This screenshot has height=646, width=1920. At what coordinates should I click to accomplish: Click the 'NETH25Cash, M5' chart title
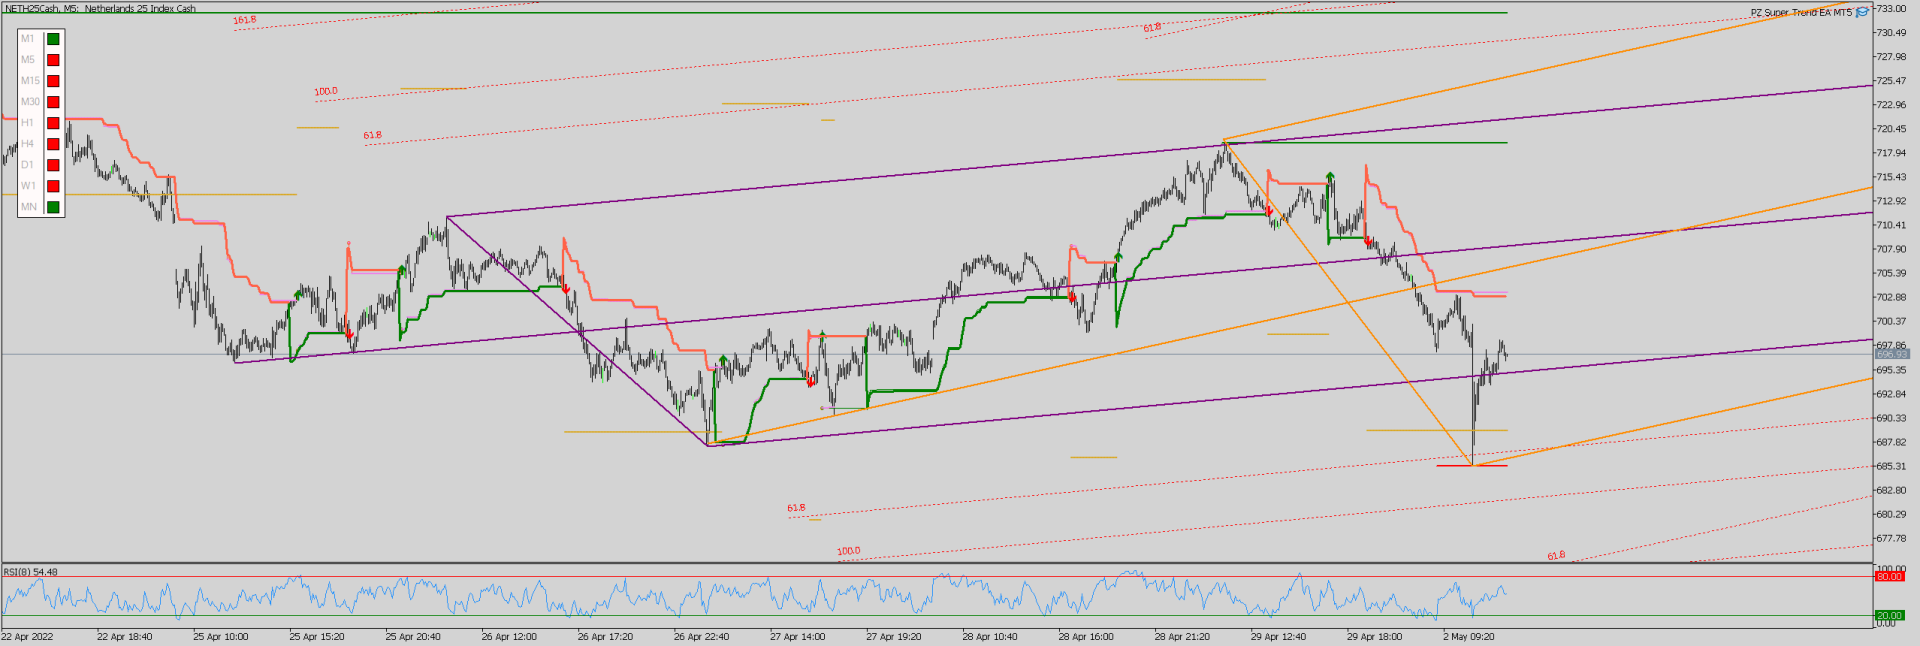pyautogui.click(x=42, y=8)
